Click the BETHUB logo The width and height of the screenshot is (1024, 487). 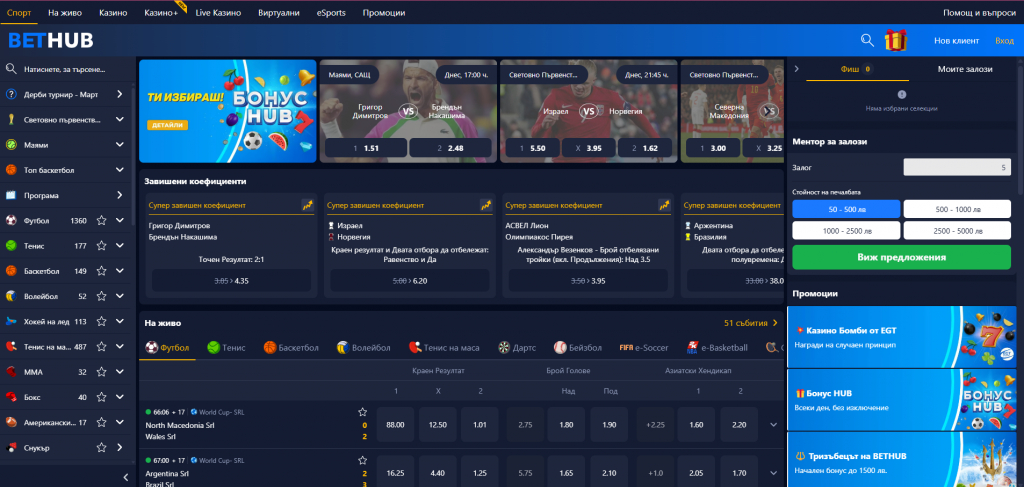pyautogui.click(x=50, y=41)
